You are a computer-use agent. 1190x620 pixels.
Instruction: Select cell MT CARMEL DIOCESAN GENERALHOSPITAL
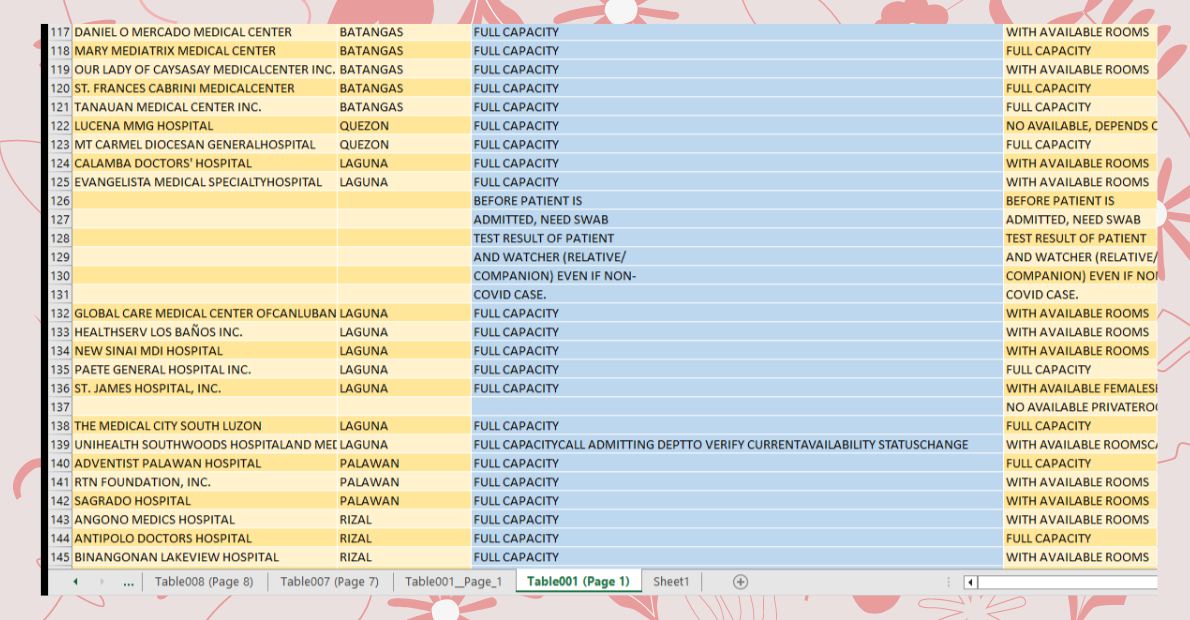(205, 144)
